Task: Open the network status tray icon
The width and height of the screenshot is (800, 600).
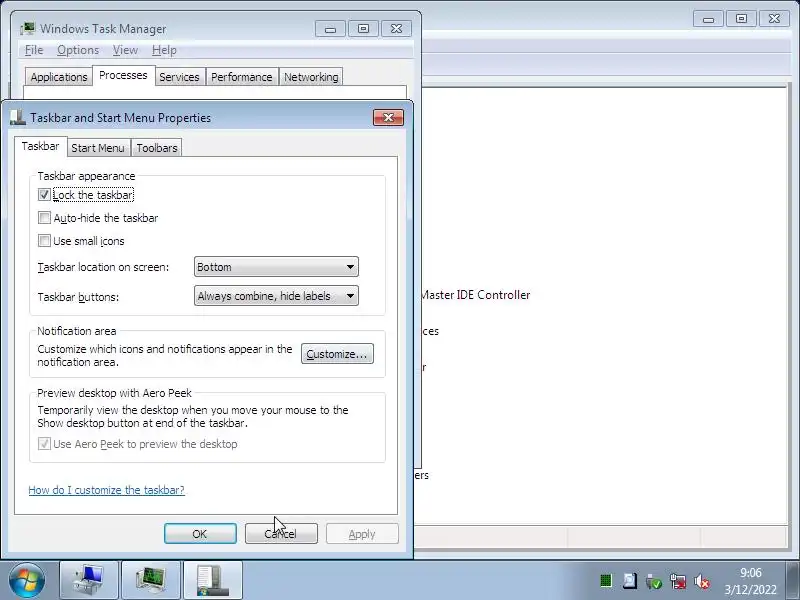Action: [678, 581]
